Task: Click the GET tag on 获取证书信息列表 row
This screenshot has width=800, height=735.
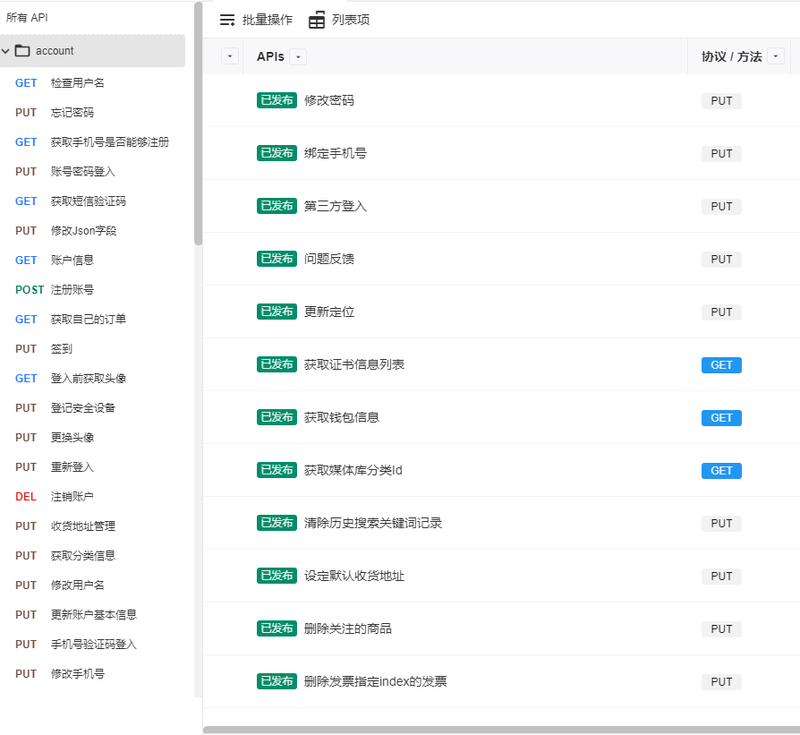Action: [721, 365]
